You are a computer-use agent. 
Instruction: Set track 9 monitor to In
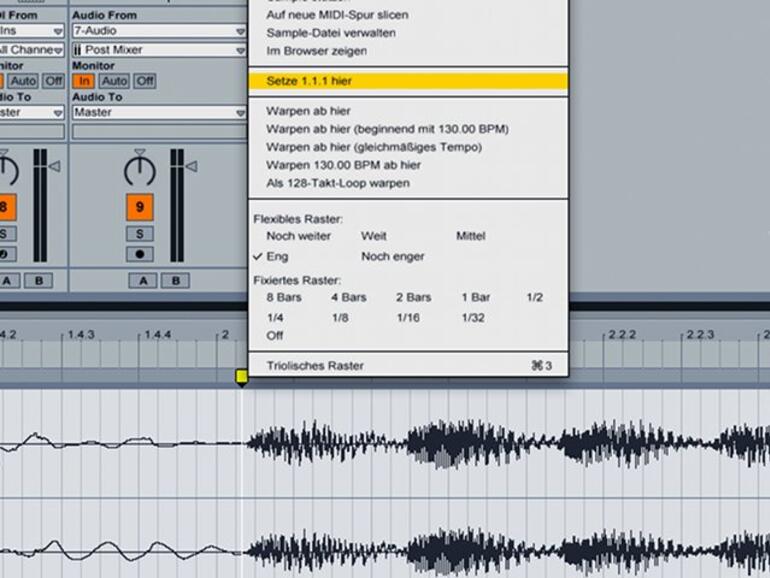pos(83,81)
